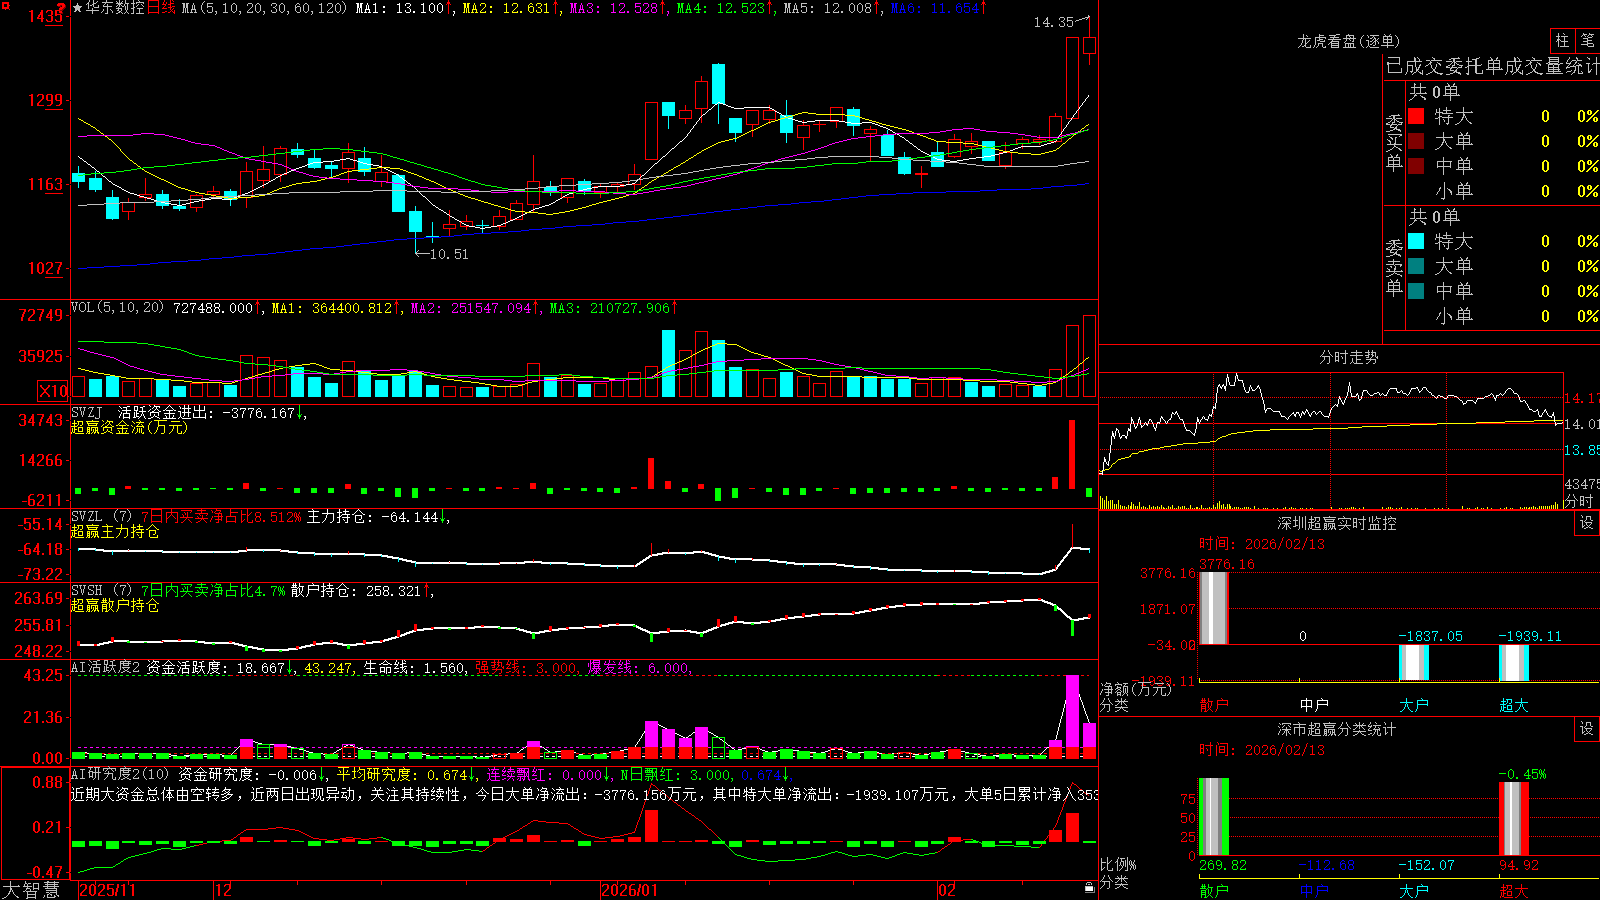
Task: Click the 活跃资金进出: -3776.167 value
Action: [207, 412]
